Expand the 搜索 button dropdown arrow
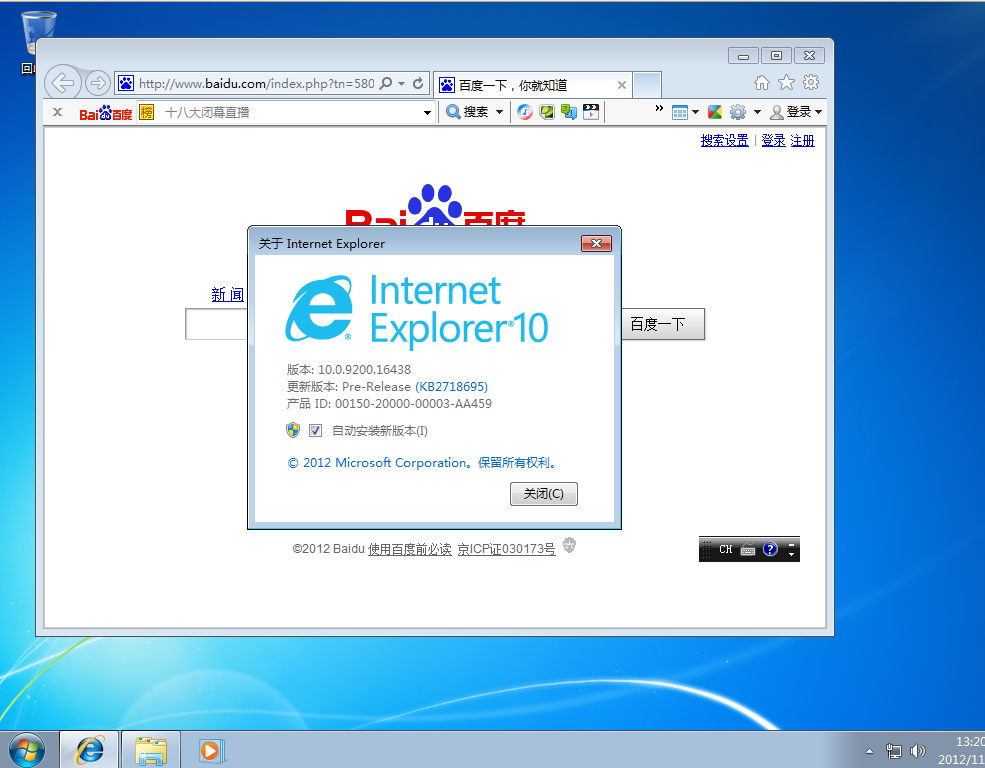The width and height of the screenshot is (985, 768). point(499,112)
